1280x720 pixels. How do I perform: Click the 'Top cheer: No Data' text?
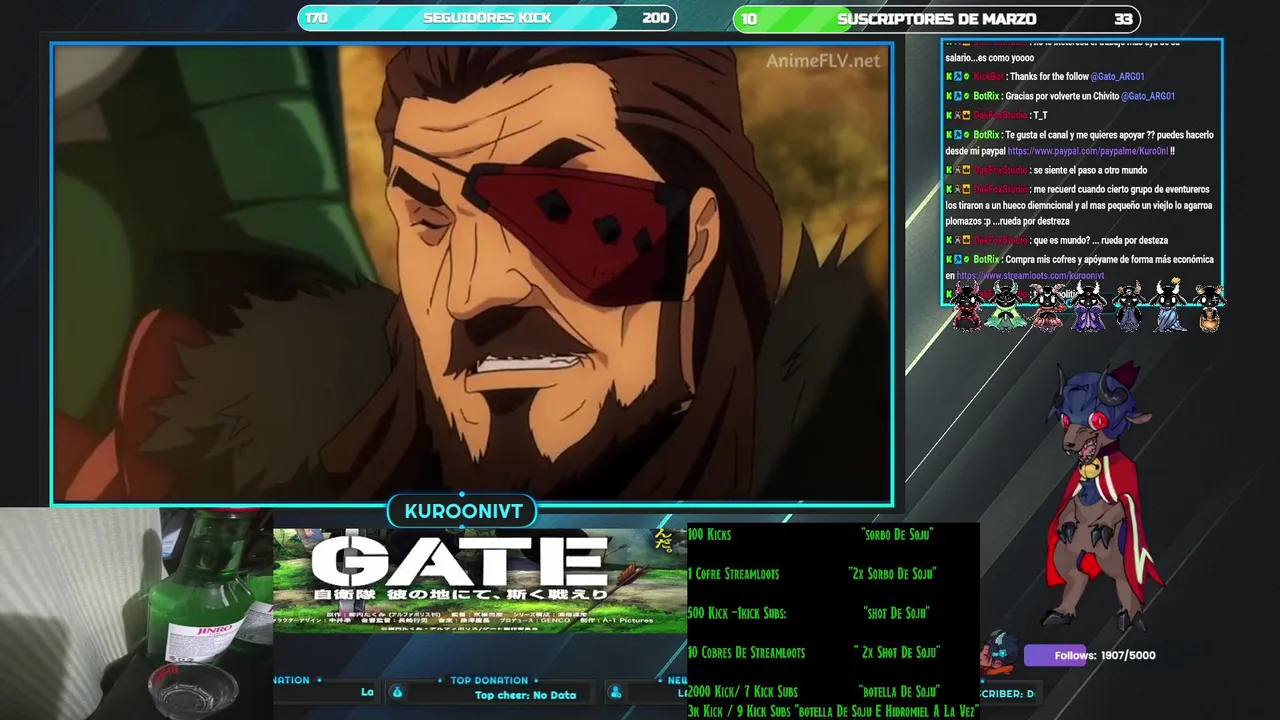pyautogui.click(x=525, y=695)
